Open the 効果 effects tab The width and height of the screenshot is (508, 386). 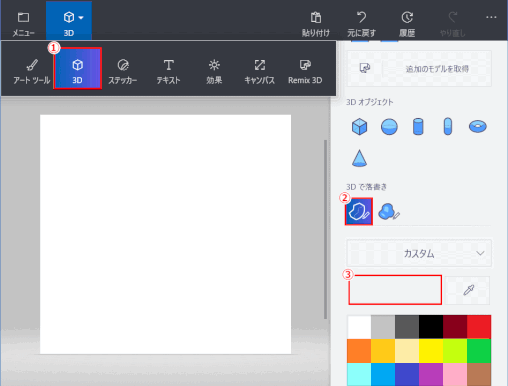tap(214, 71)
